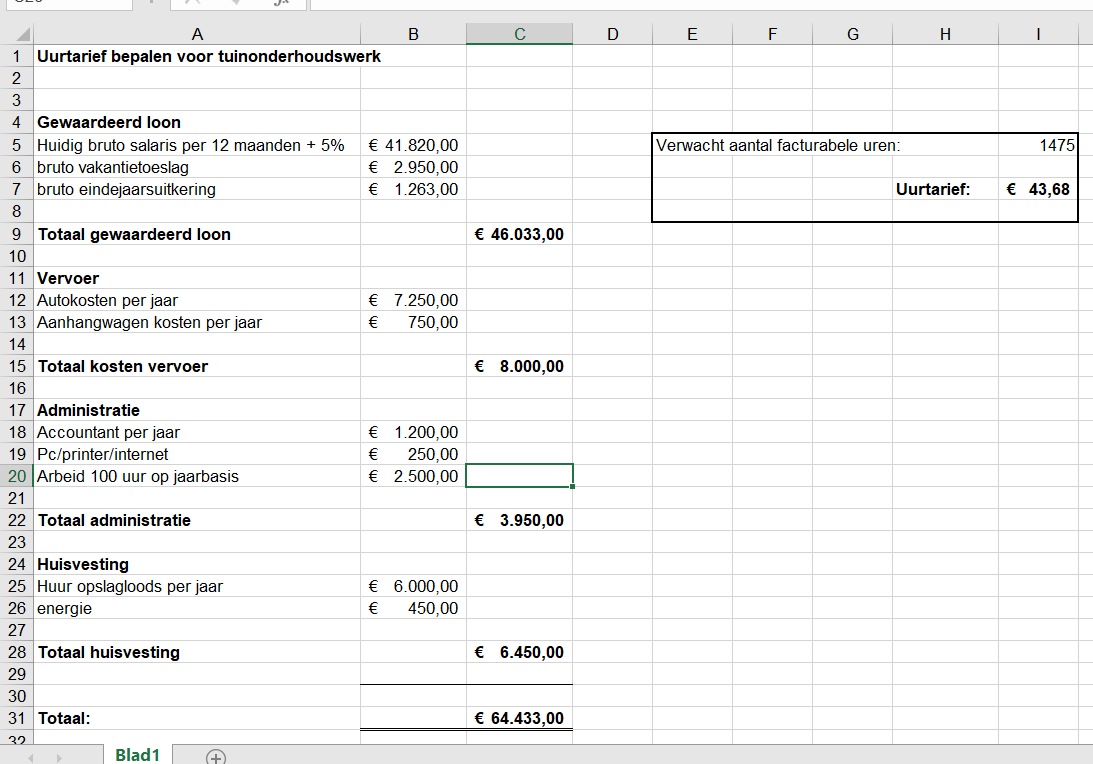This screenshot has width=1093, height=764.
Task: Open the Blad1 sheet tab
Action: click(137, 755)
